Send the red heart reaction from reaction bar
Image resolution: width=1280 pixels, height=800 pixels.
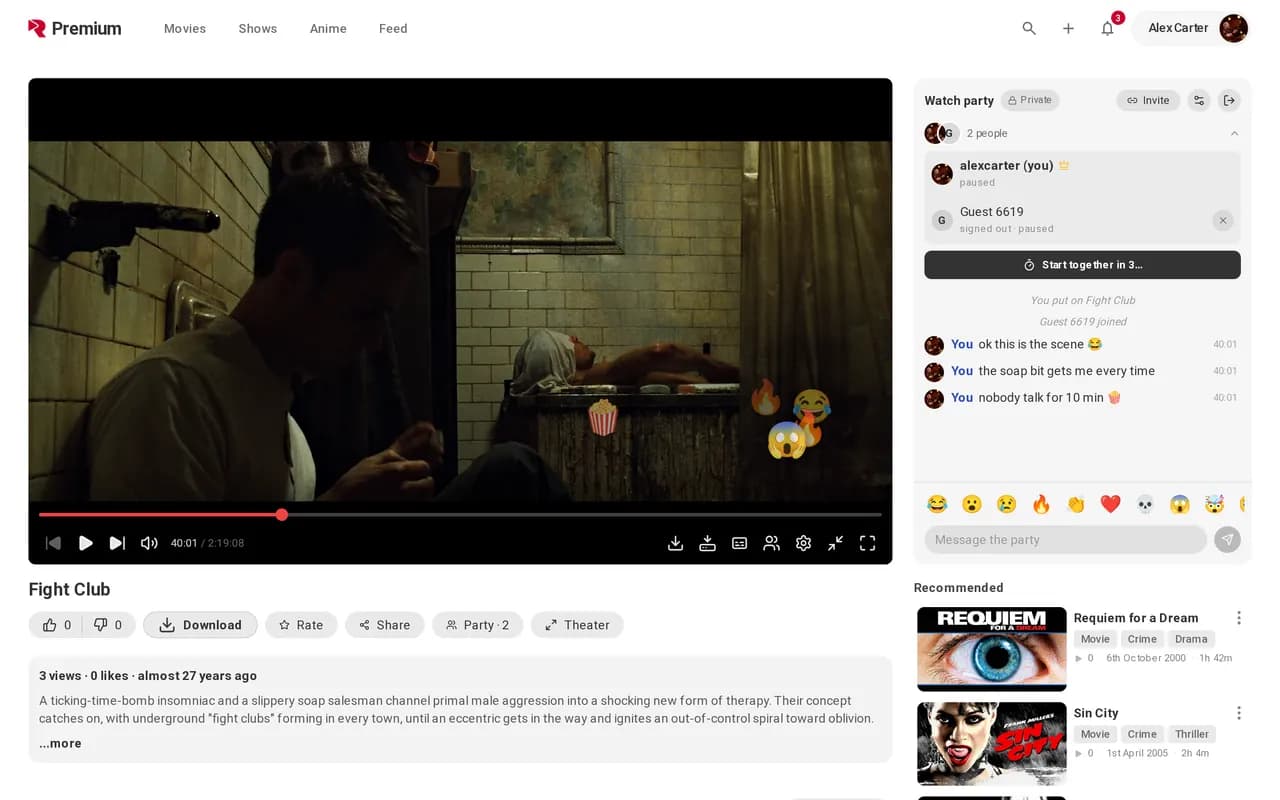coord(1110,504)
